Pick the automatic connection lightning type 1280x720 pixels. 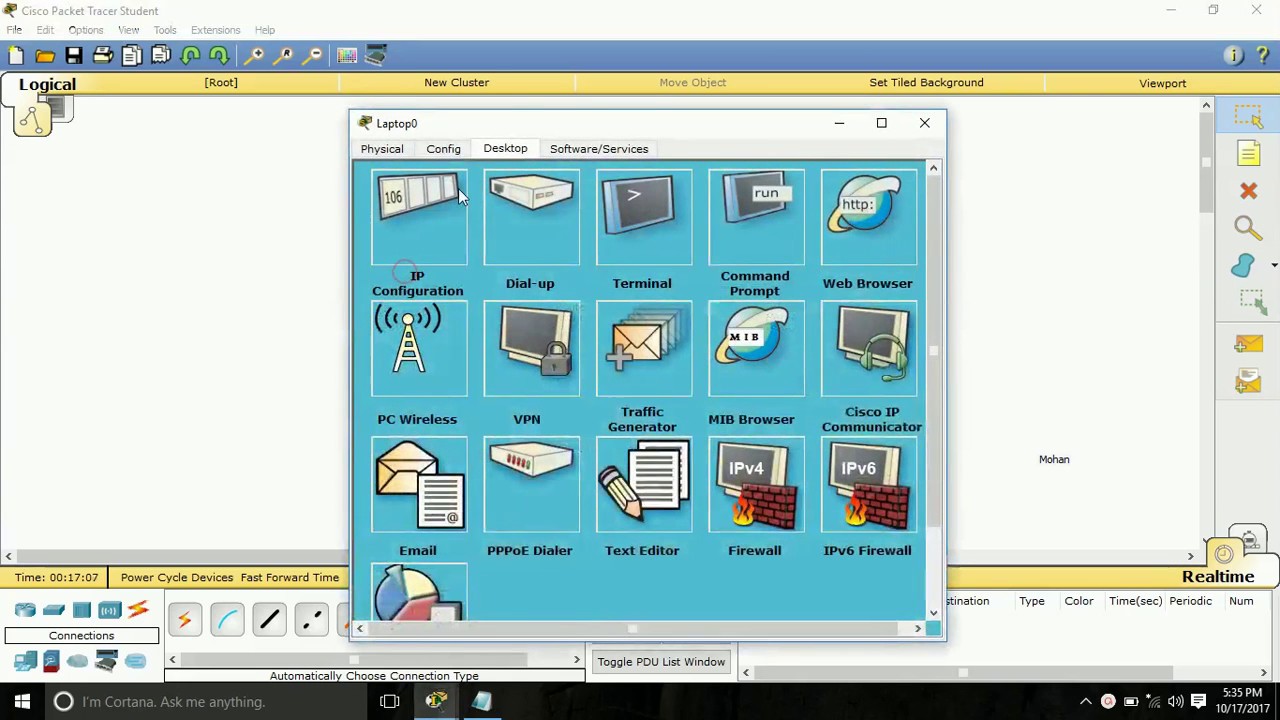tap(184, 621)
